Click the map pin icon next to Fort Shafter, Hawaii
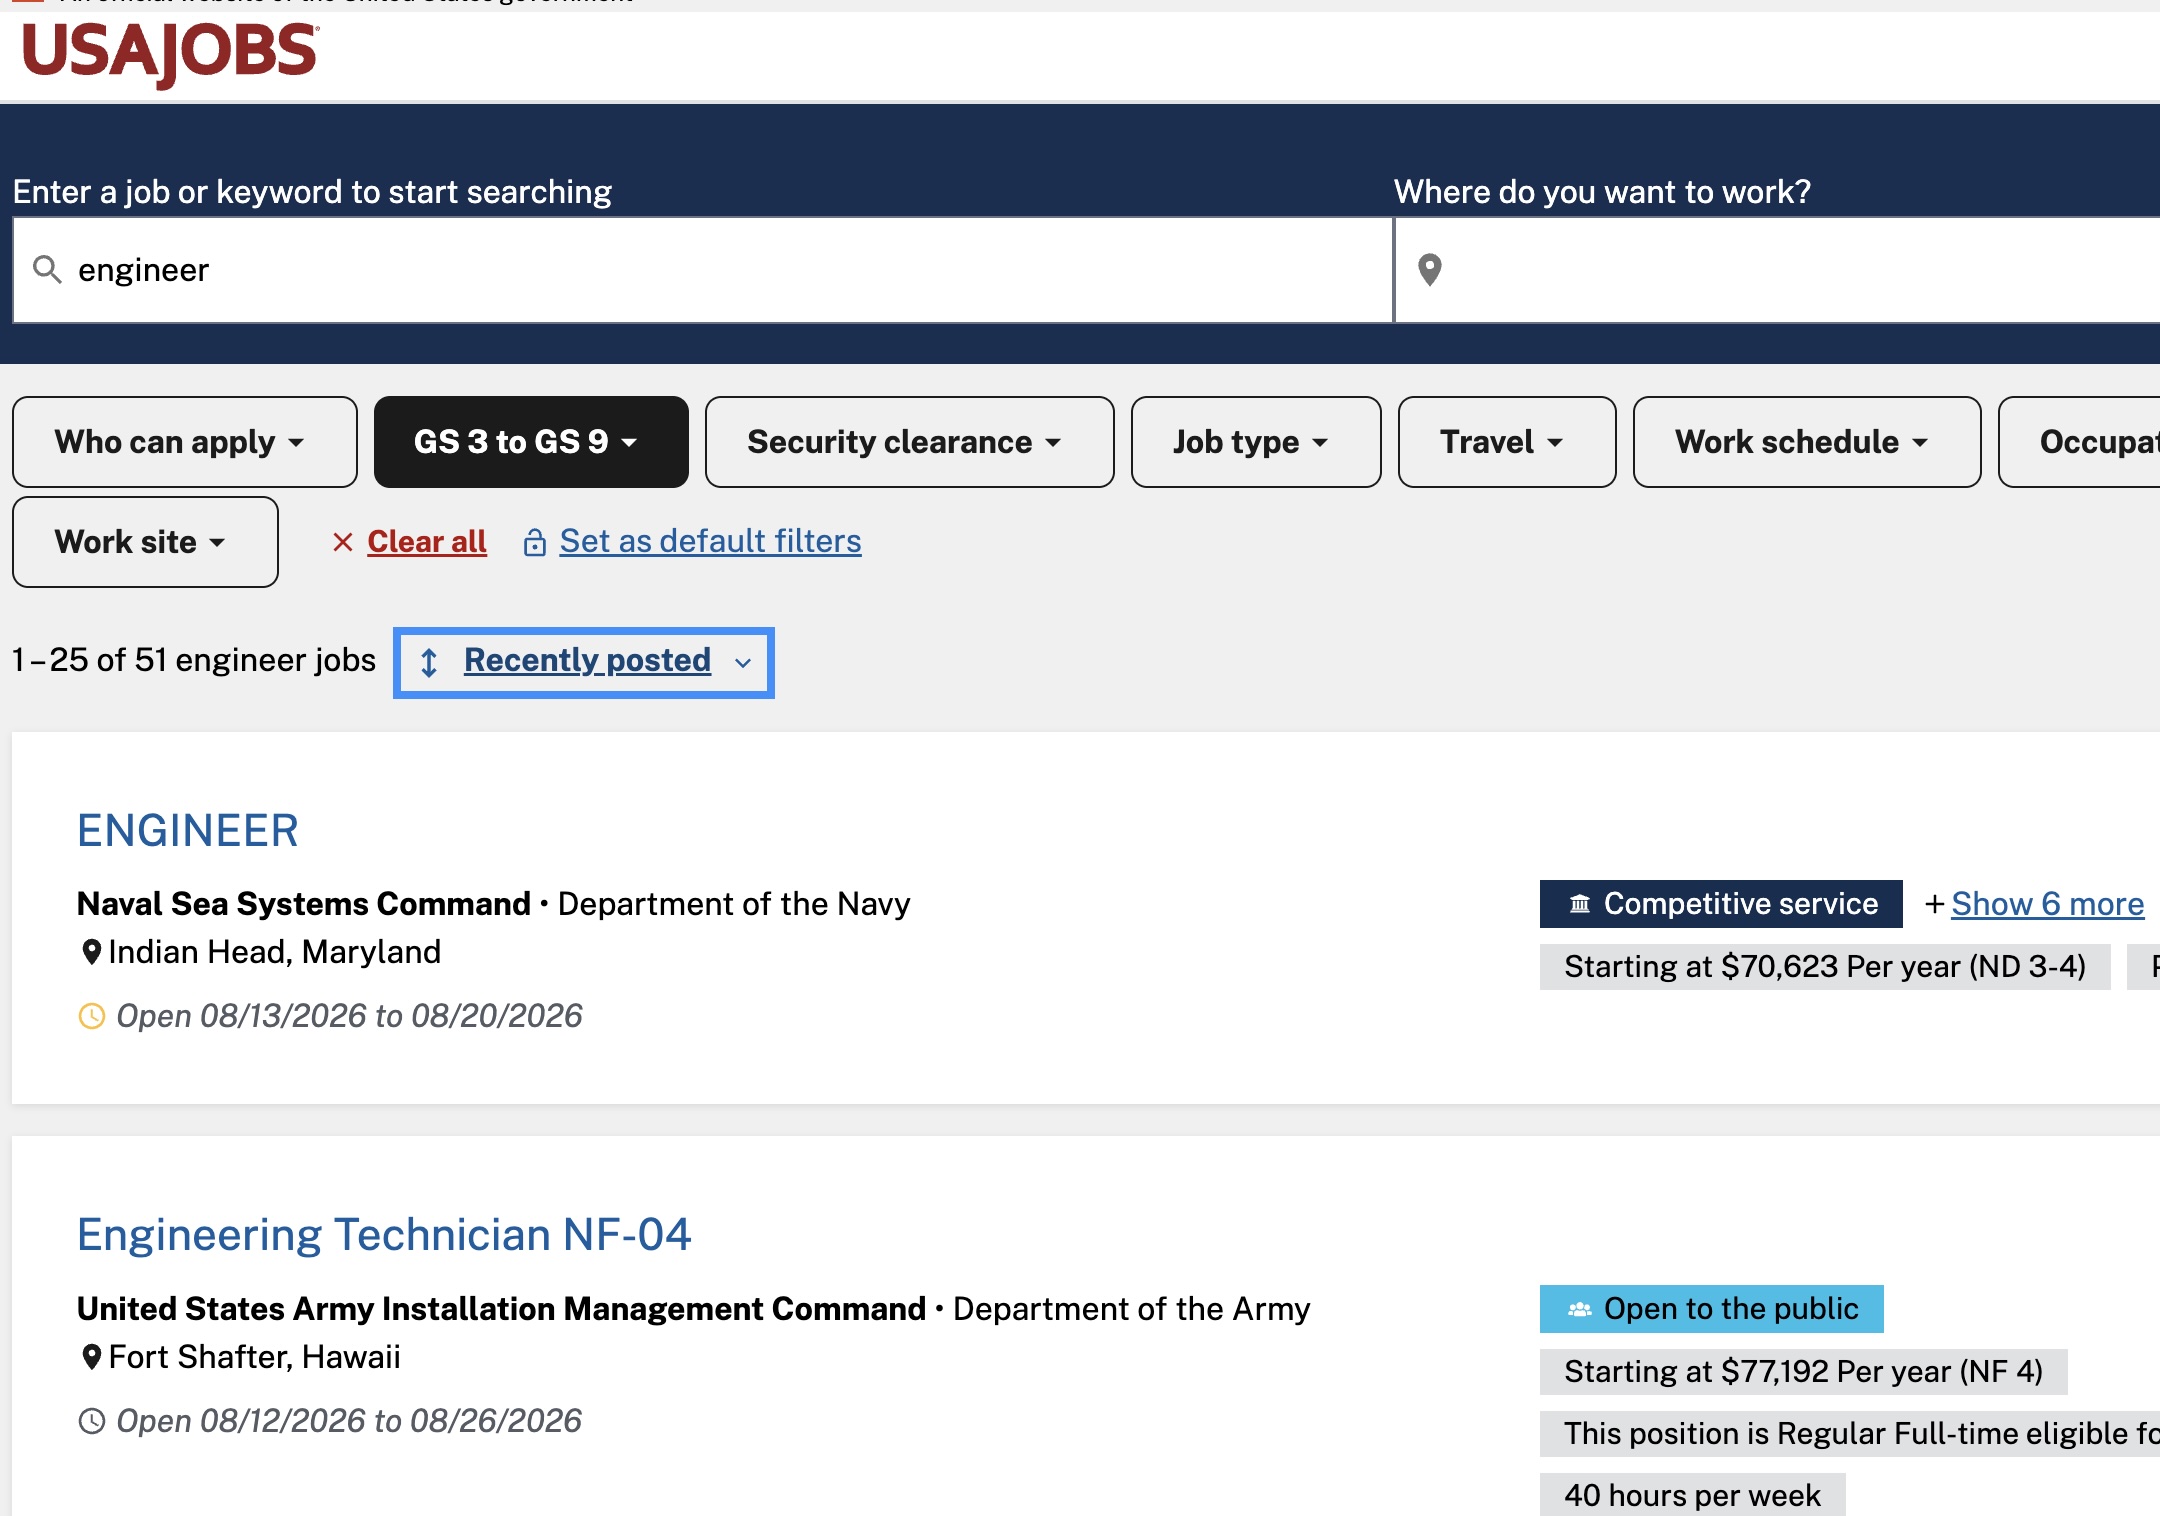Viewport: 2160px width, 1516px height. tap(91, 1357)
